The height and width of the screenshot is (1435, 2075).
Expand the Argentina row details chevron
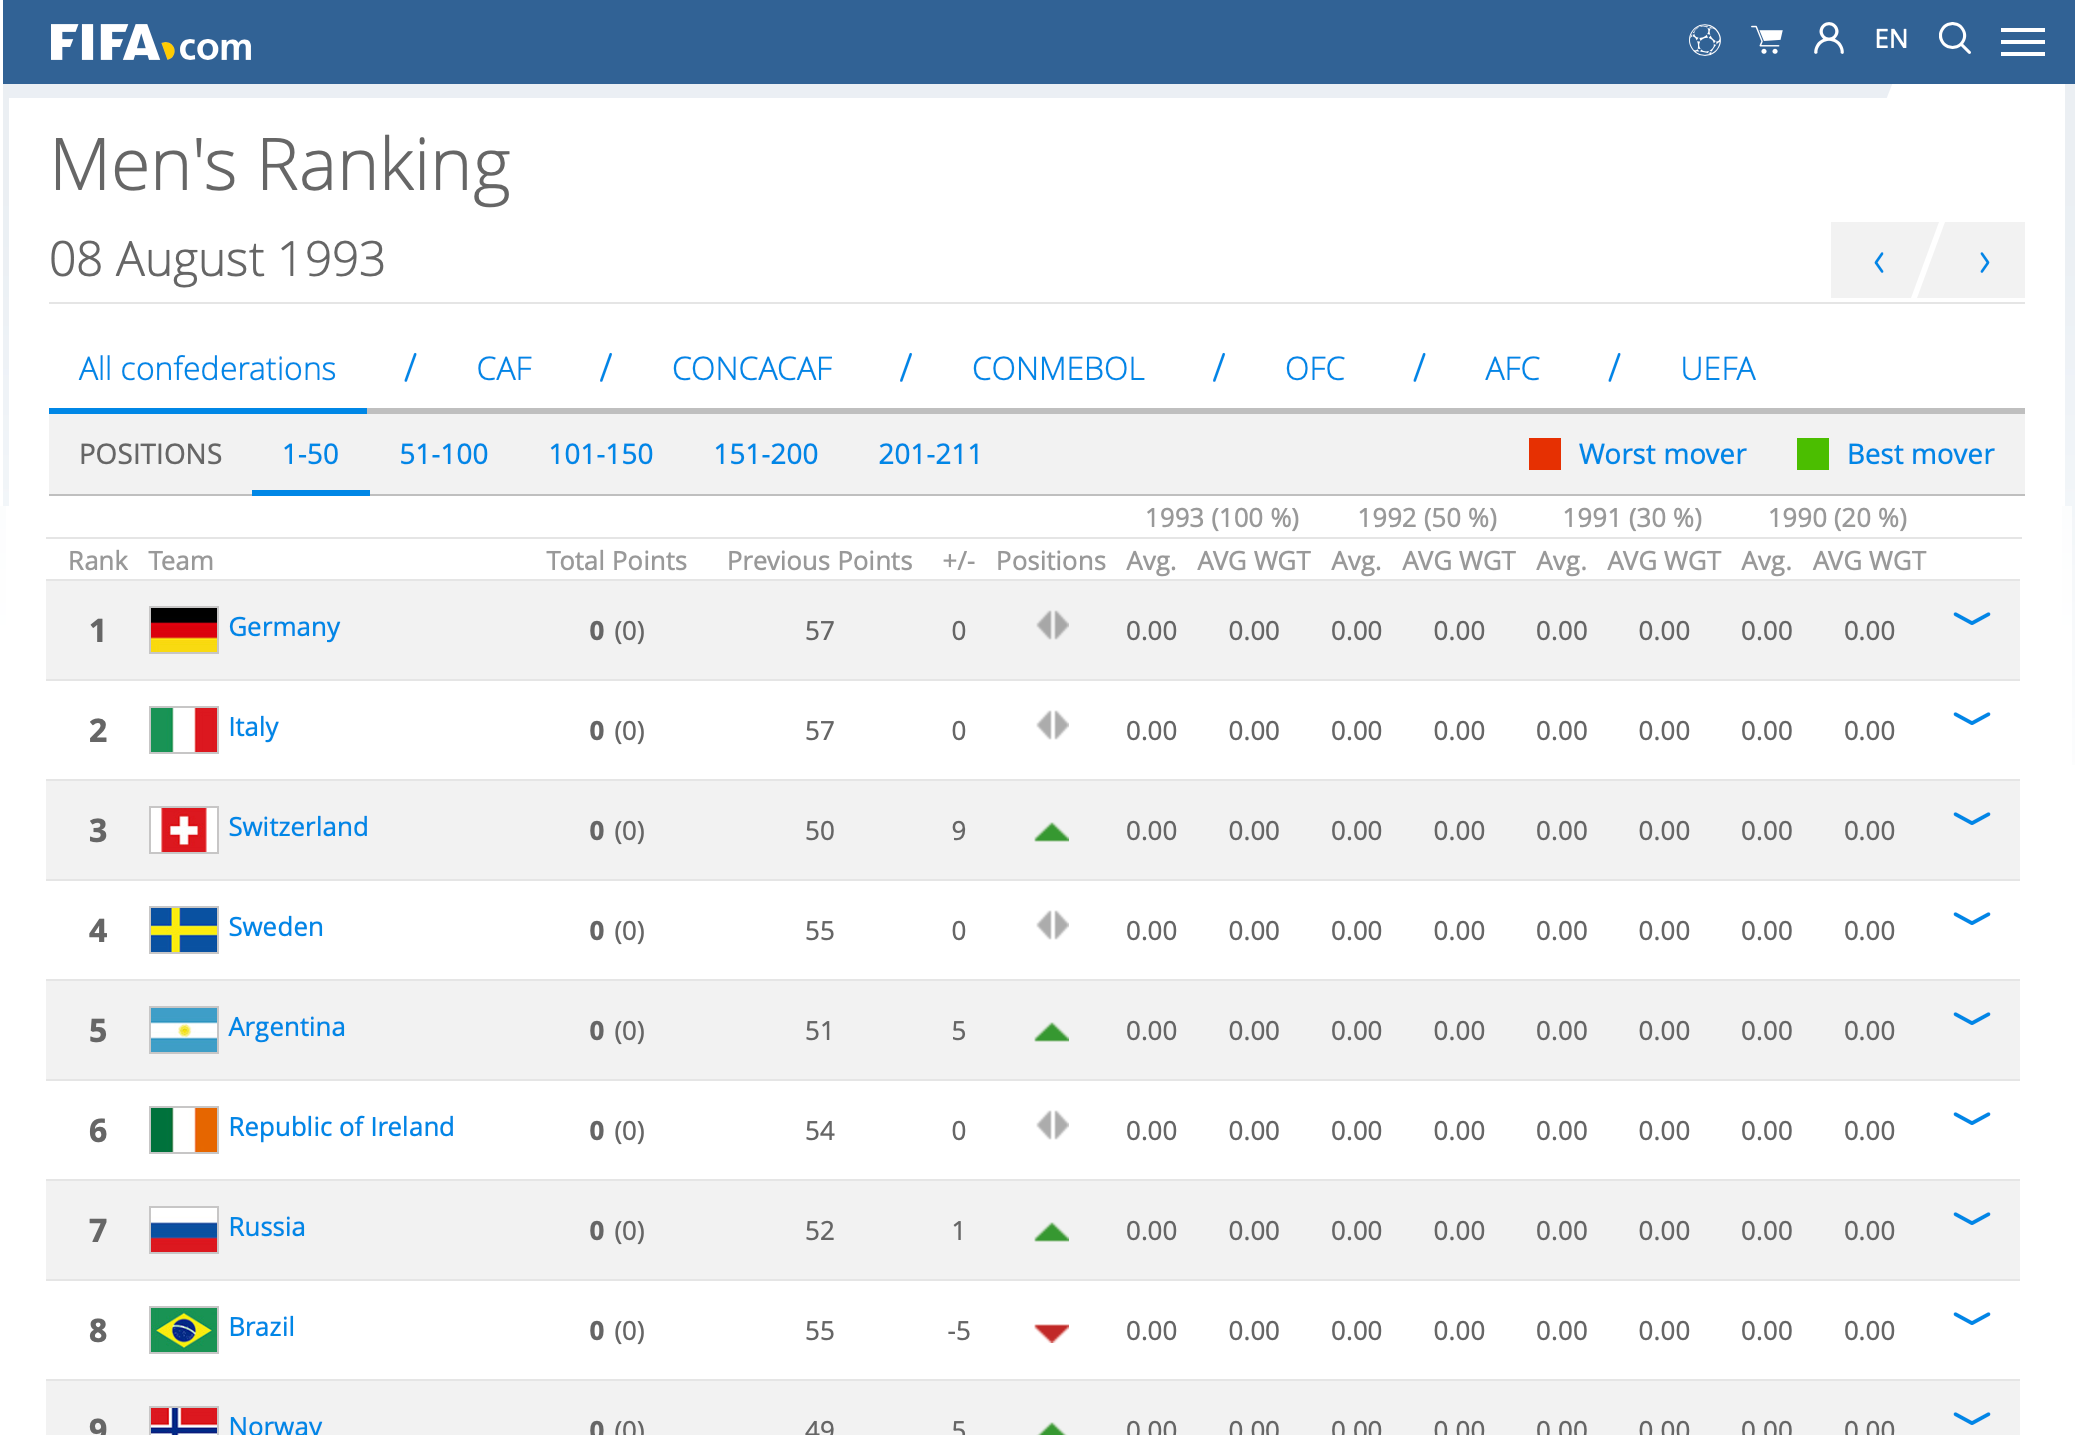pos(1971,1019)
